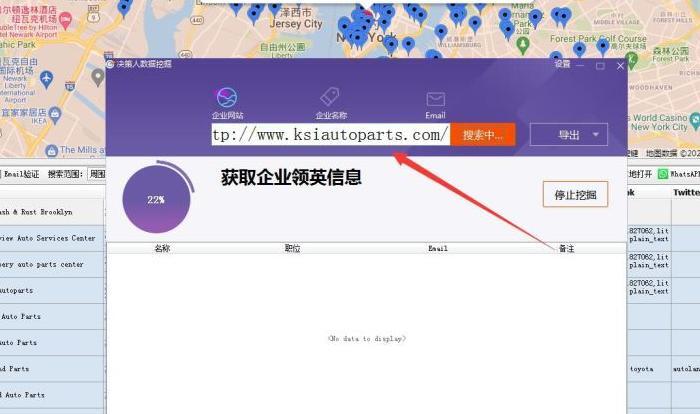
Task: Minimize the data mining dialog window
Action: pos(580,66)
